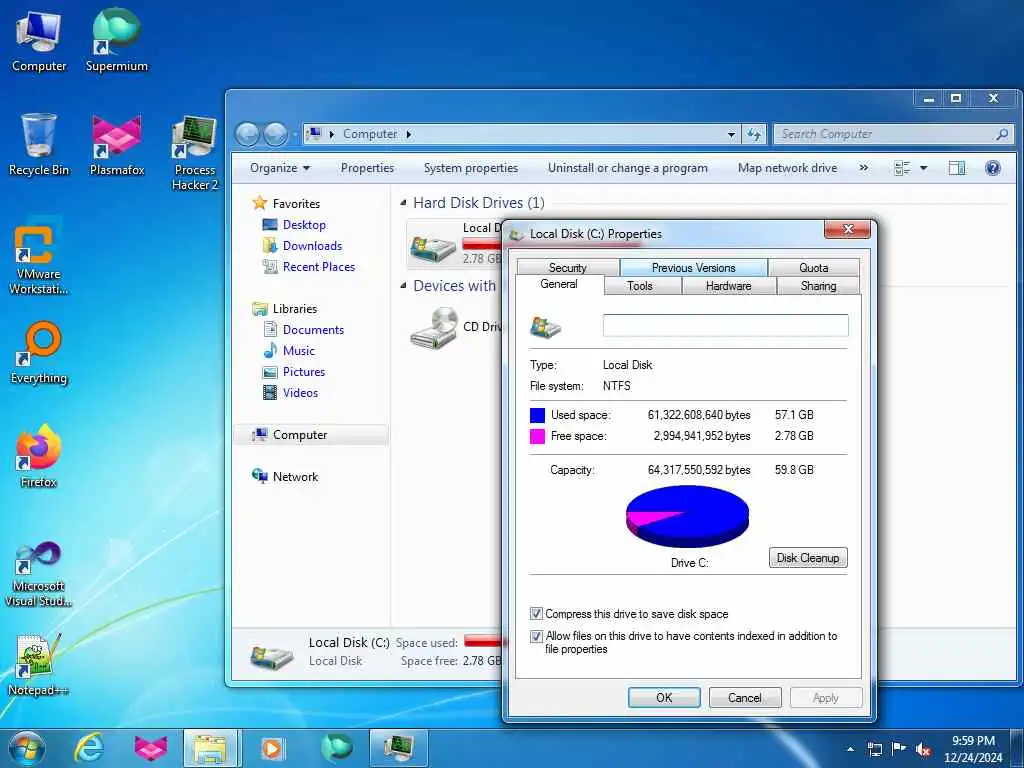Open Process Hacker 2 desktop shortcut
The height and width of the screenshot is (768, 1024).
click(195, 153)
